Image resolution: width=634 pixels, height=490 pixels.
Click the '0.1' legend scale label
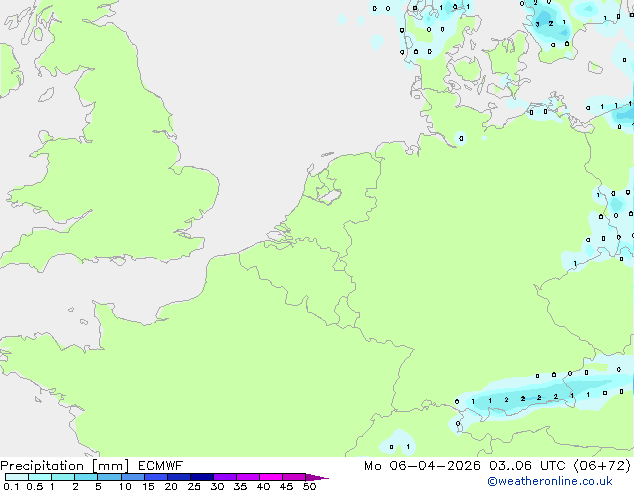coord(11,486)
